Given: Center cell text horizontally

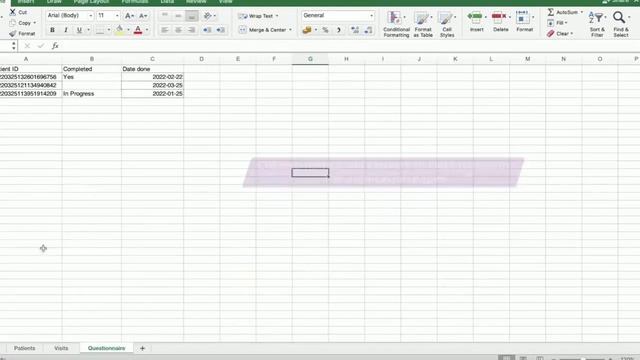Looking at the screenshot, I should coord(178,30).
